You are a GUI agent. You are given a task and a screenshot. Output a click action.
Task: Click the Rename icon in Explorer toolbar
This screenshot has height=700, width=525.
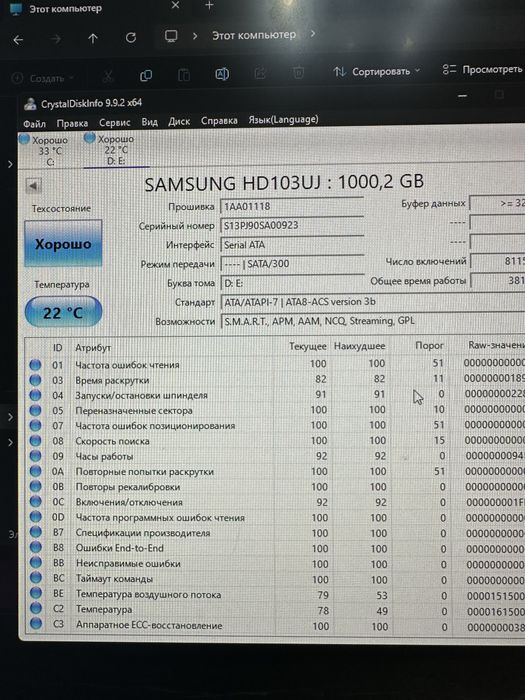click(222, 74)
